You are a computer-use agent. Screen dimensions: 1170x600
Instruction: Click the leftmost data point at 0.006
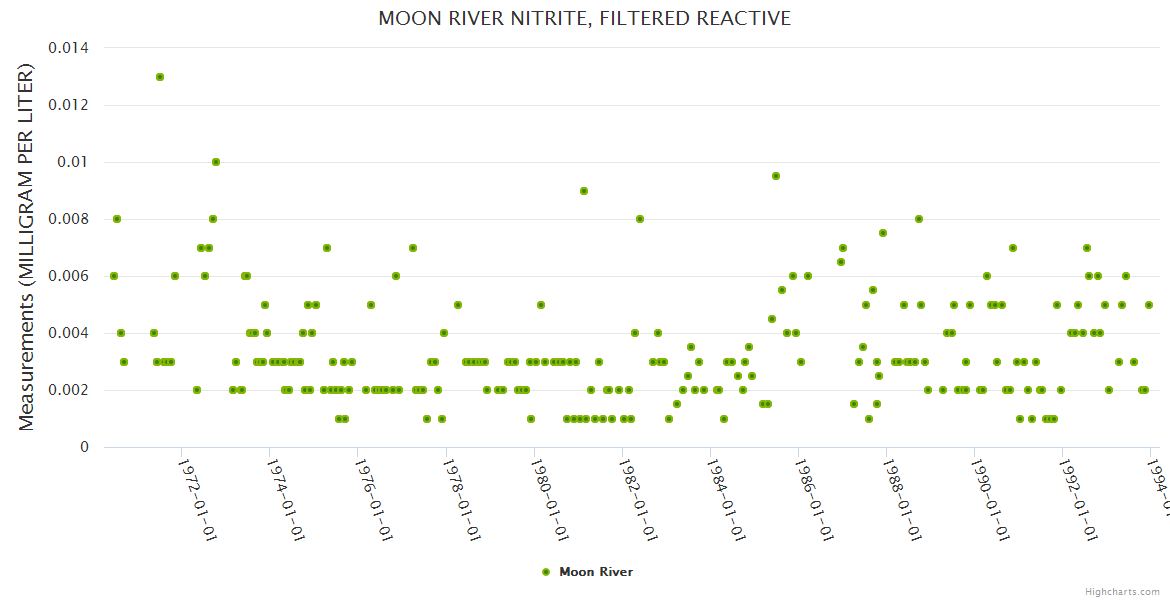[114, 276]
